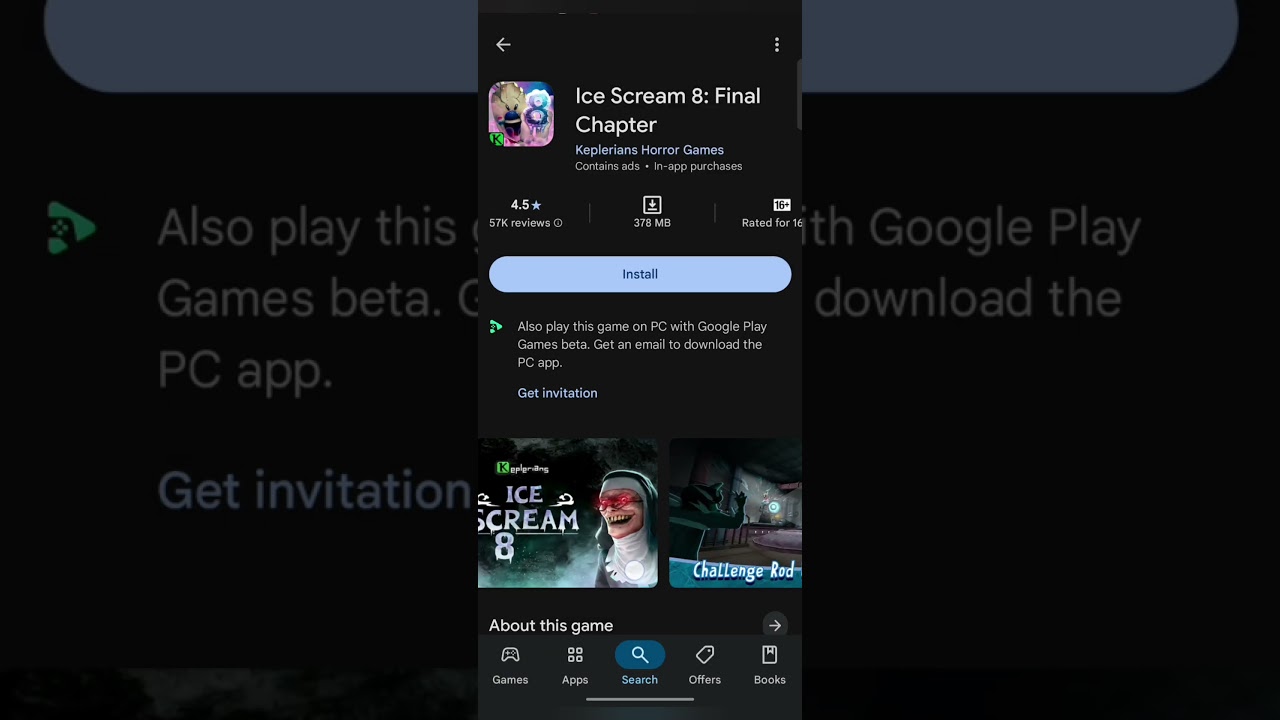Image resolution: width=1280 pixels, height=720 pixels.
Task: Switch to the Books tab
Action: click(x=770, y=665)
